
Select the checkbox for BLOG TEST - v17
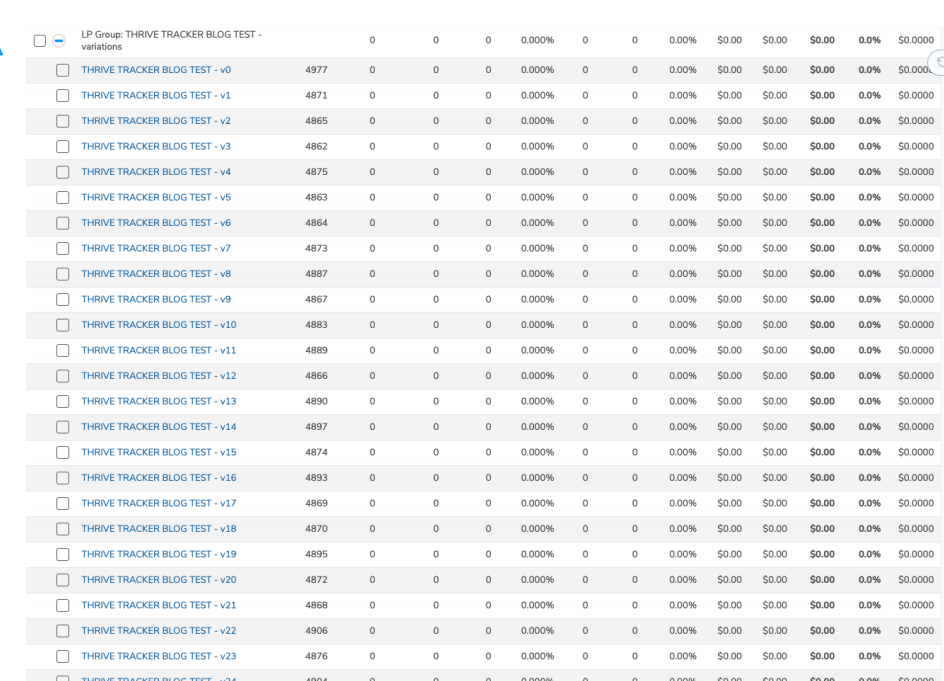pos(63,503)
